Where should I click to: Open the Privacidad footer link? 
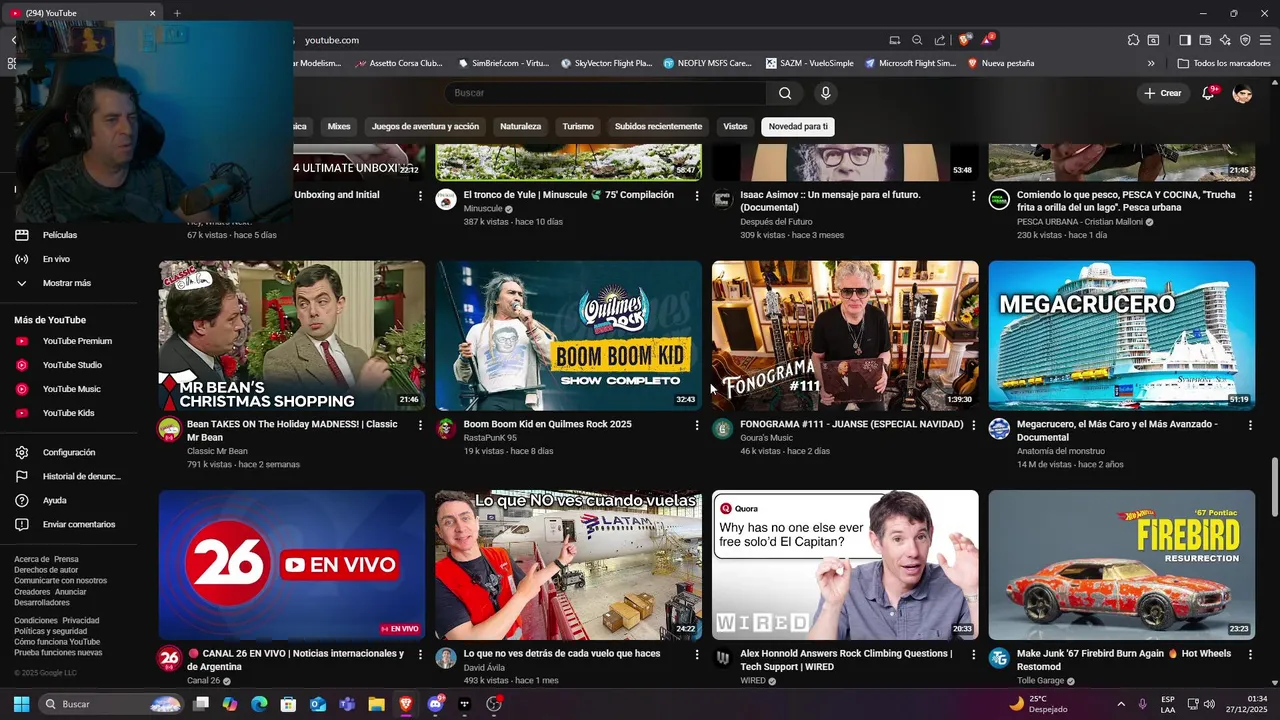click(81, 621)
